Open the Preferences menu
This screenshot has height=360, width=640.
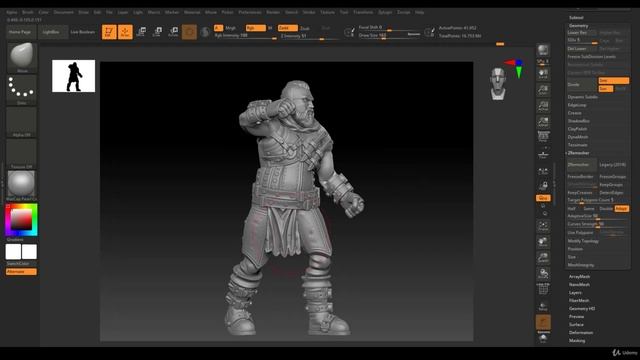(250, 12)
